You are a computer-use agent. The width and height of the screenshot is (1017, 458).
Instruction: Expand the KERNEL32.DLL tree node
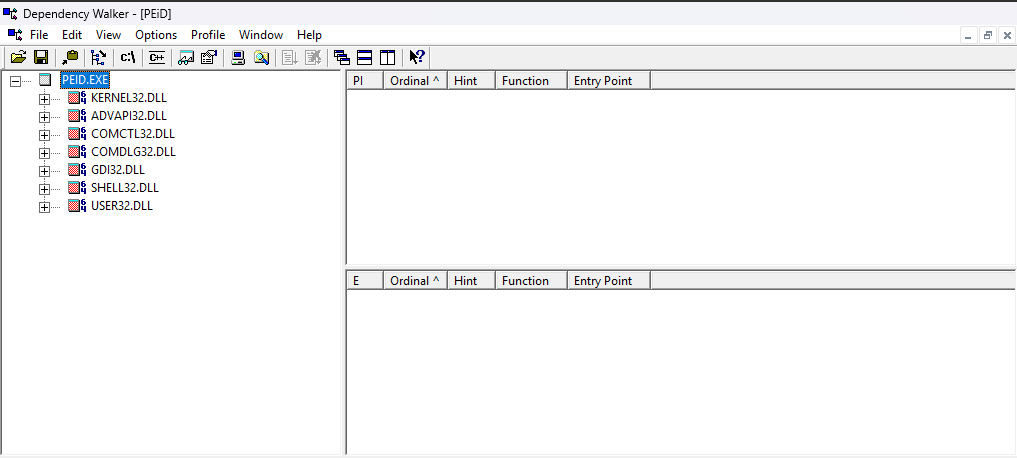coord(44,99)
